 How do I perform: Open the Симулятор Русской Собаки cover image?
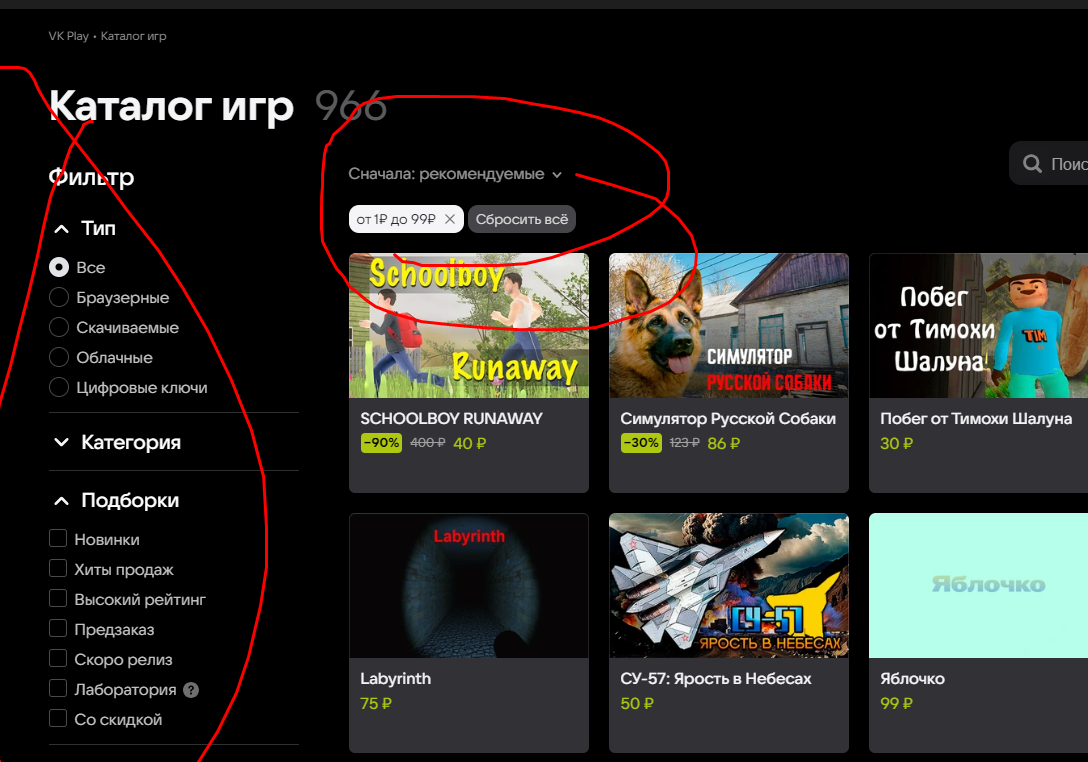click(x=729, y=325)
